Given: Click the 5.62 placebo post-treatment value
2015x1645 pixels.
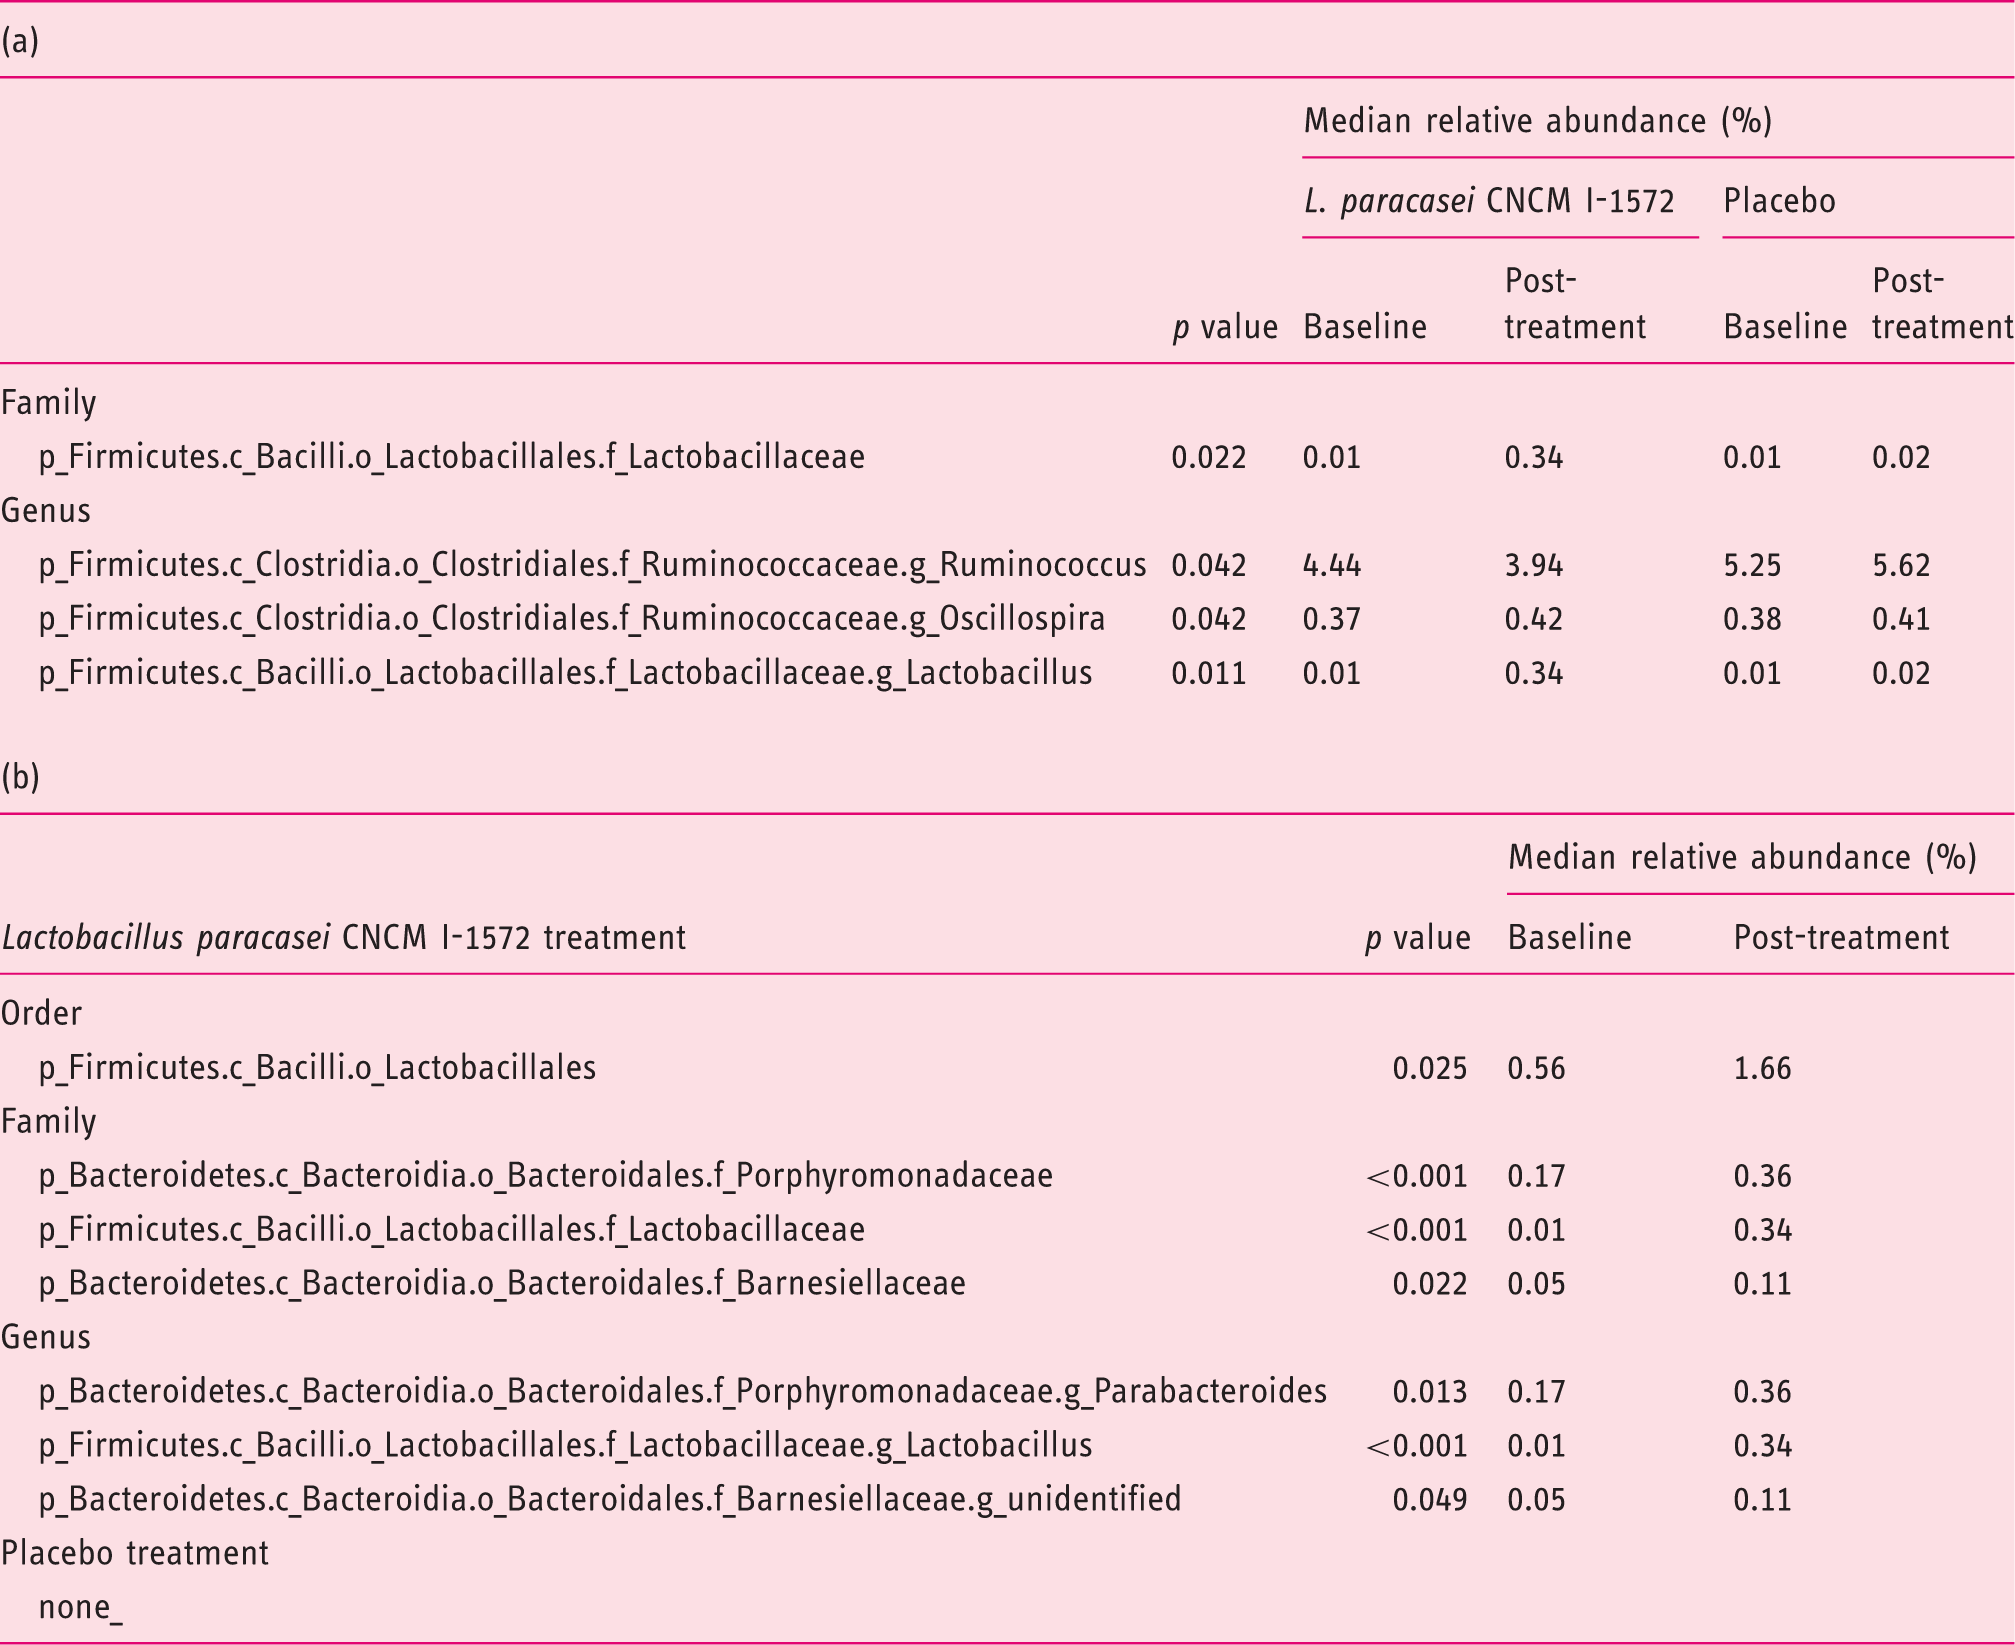Looking at the screenshot, I should point(1901,565).
